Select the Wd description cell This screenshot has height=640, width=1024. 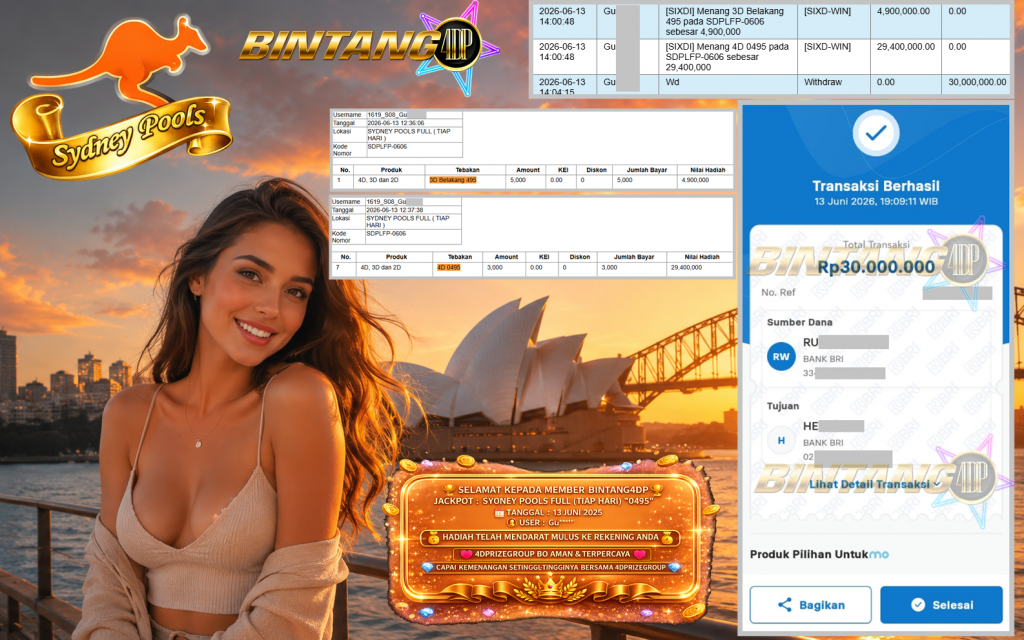tap(728, 85)
